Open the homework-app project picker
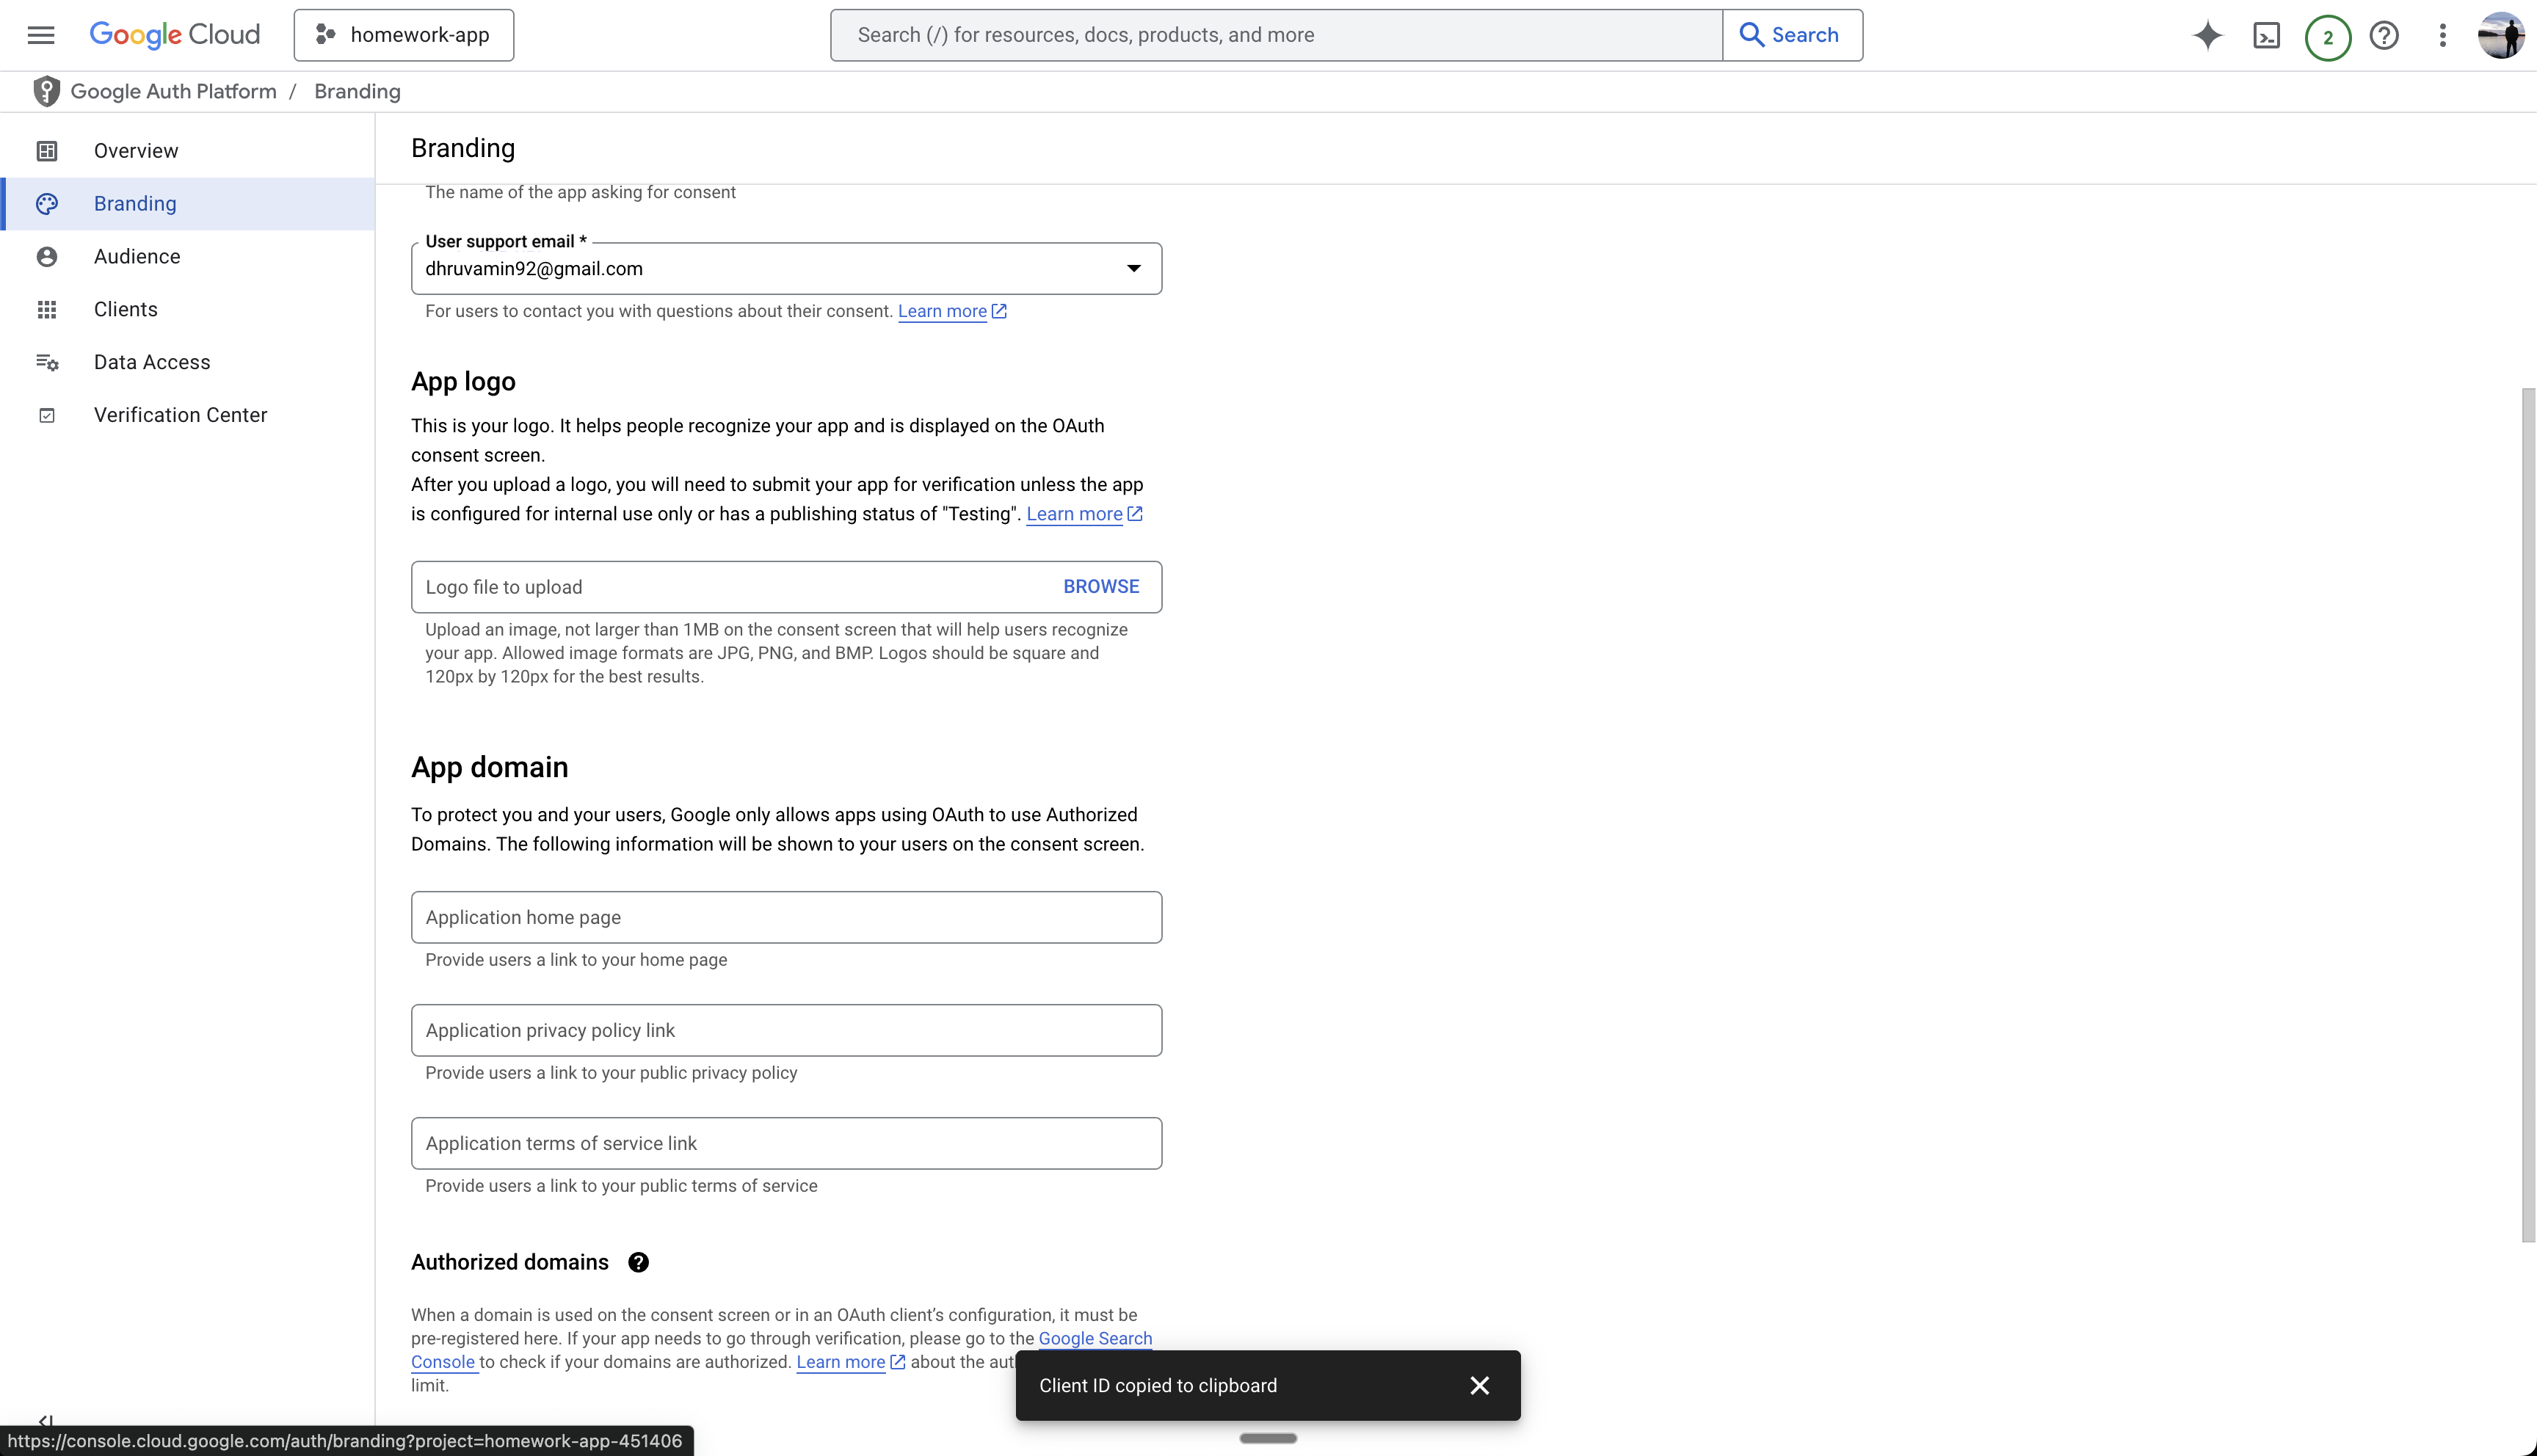 [x=404, y=35]
